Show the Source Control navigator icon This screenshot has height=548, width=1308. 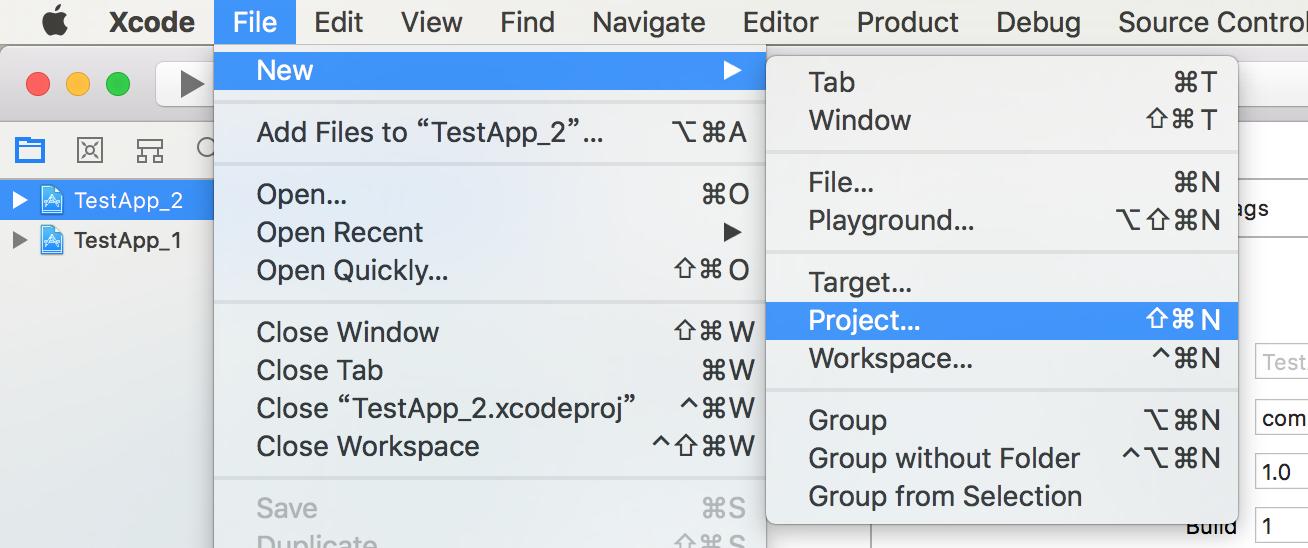(x=90, y=150)
